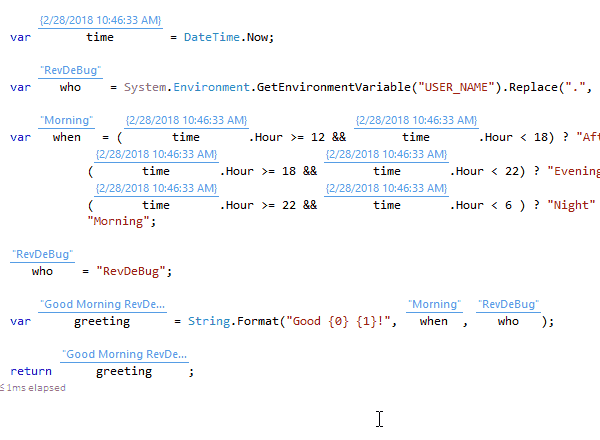Click the timestamp above 'time .Hour < 22'
The width and height of the screenshot is (600, 440).
click(386, 155)
